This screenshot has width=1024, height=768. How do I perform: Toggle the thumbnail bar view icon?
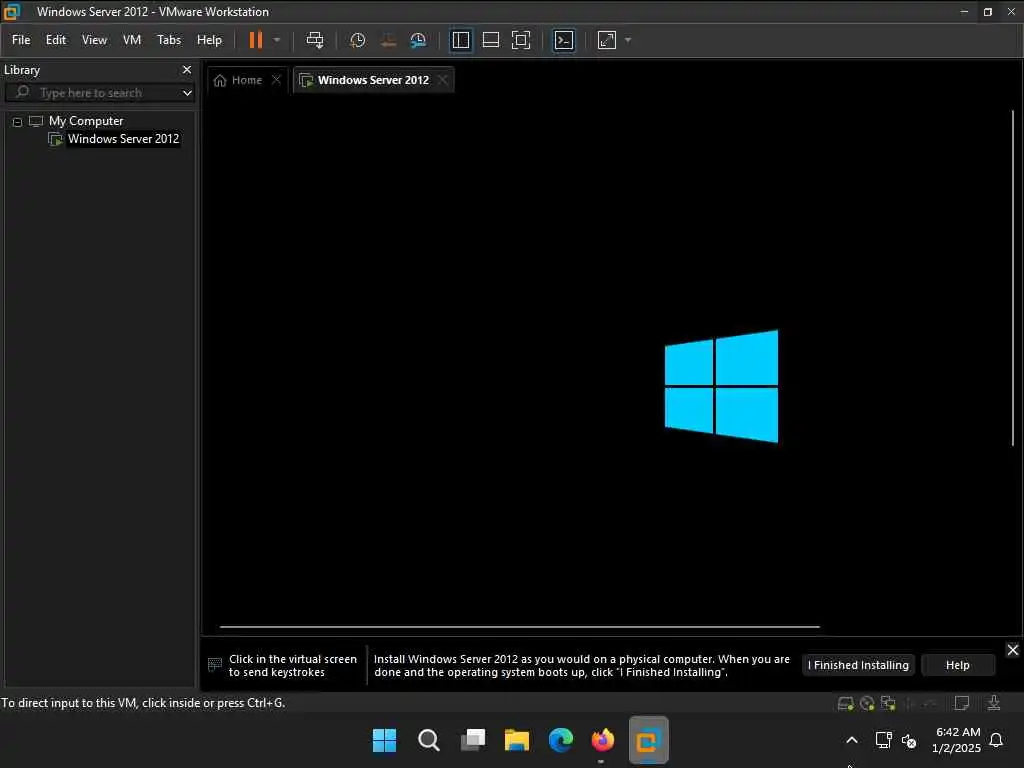click(490, 40)
